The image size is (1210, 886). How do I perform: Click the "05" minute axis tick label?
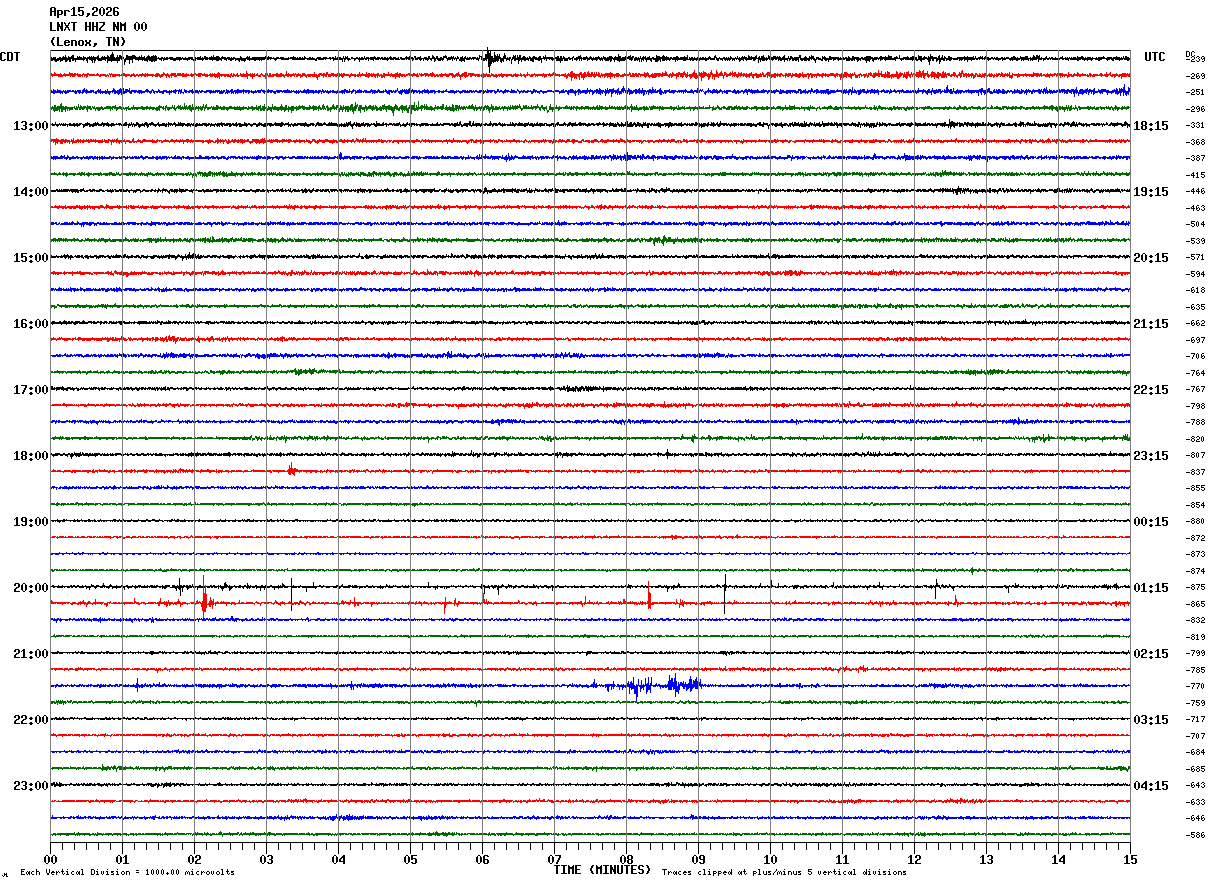[410, 859]
